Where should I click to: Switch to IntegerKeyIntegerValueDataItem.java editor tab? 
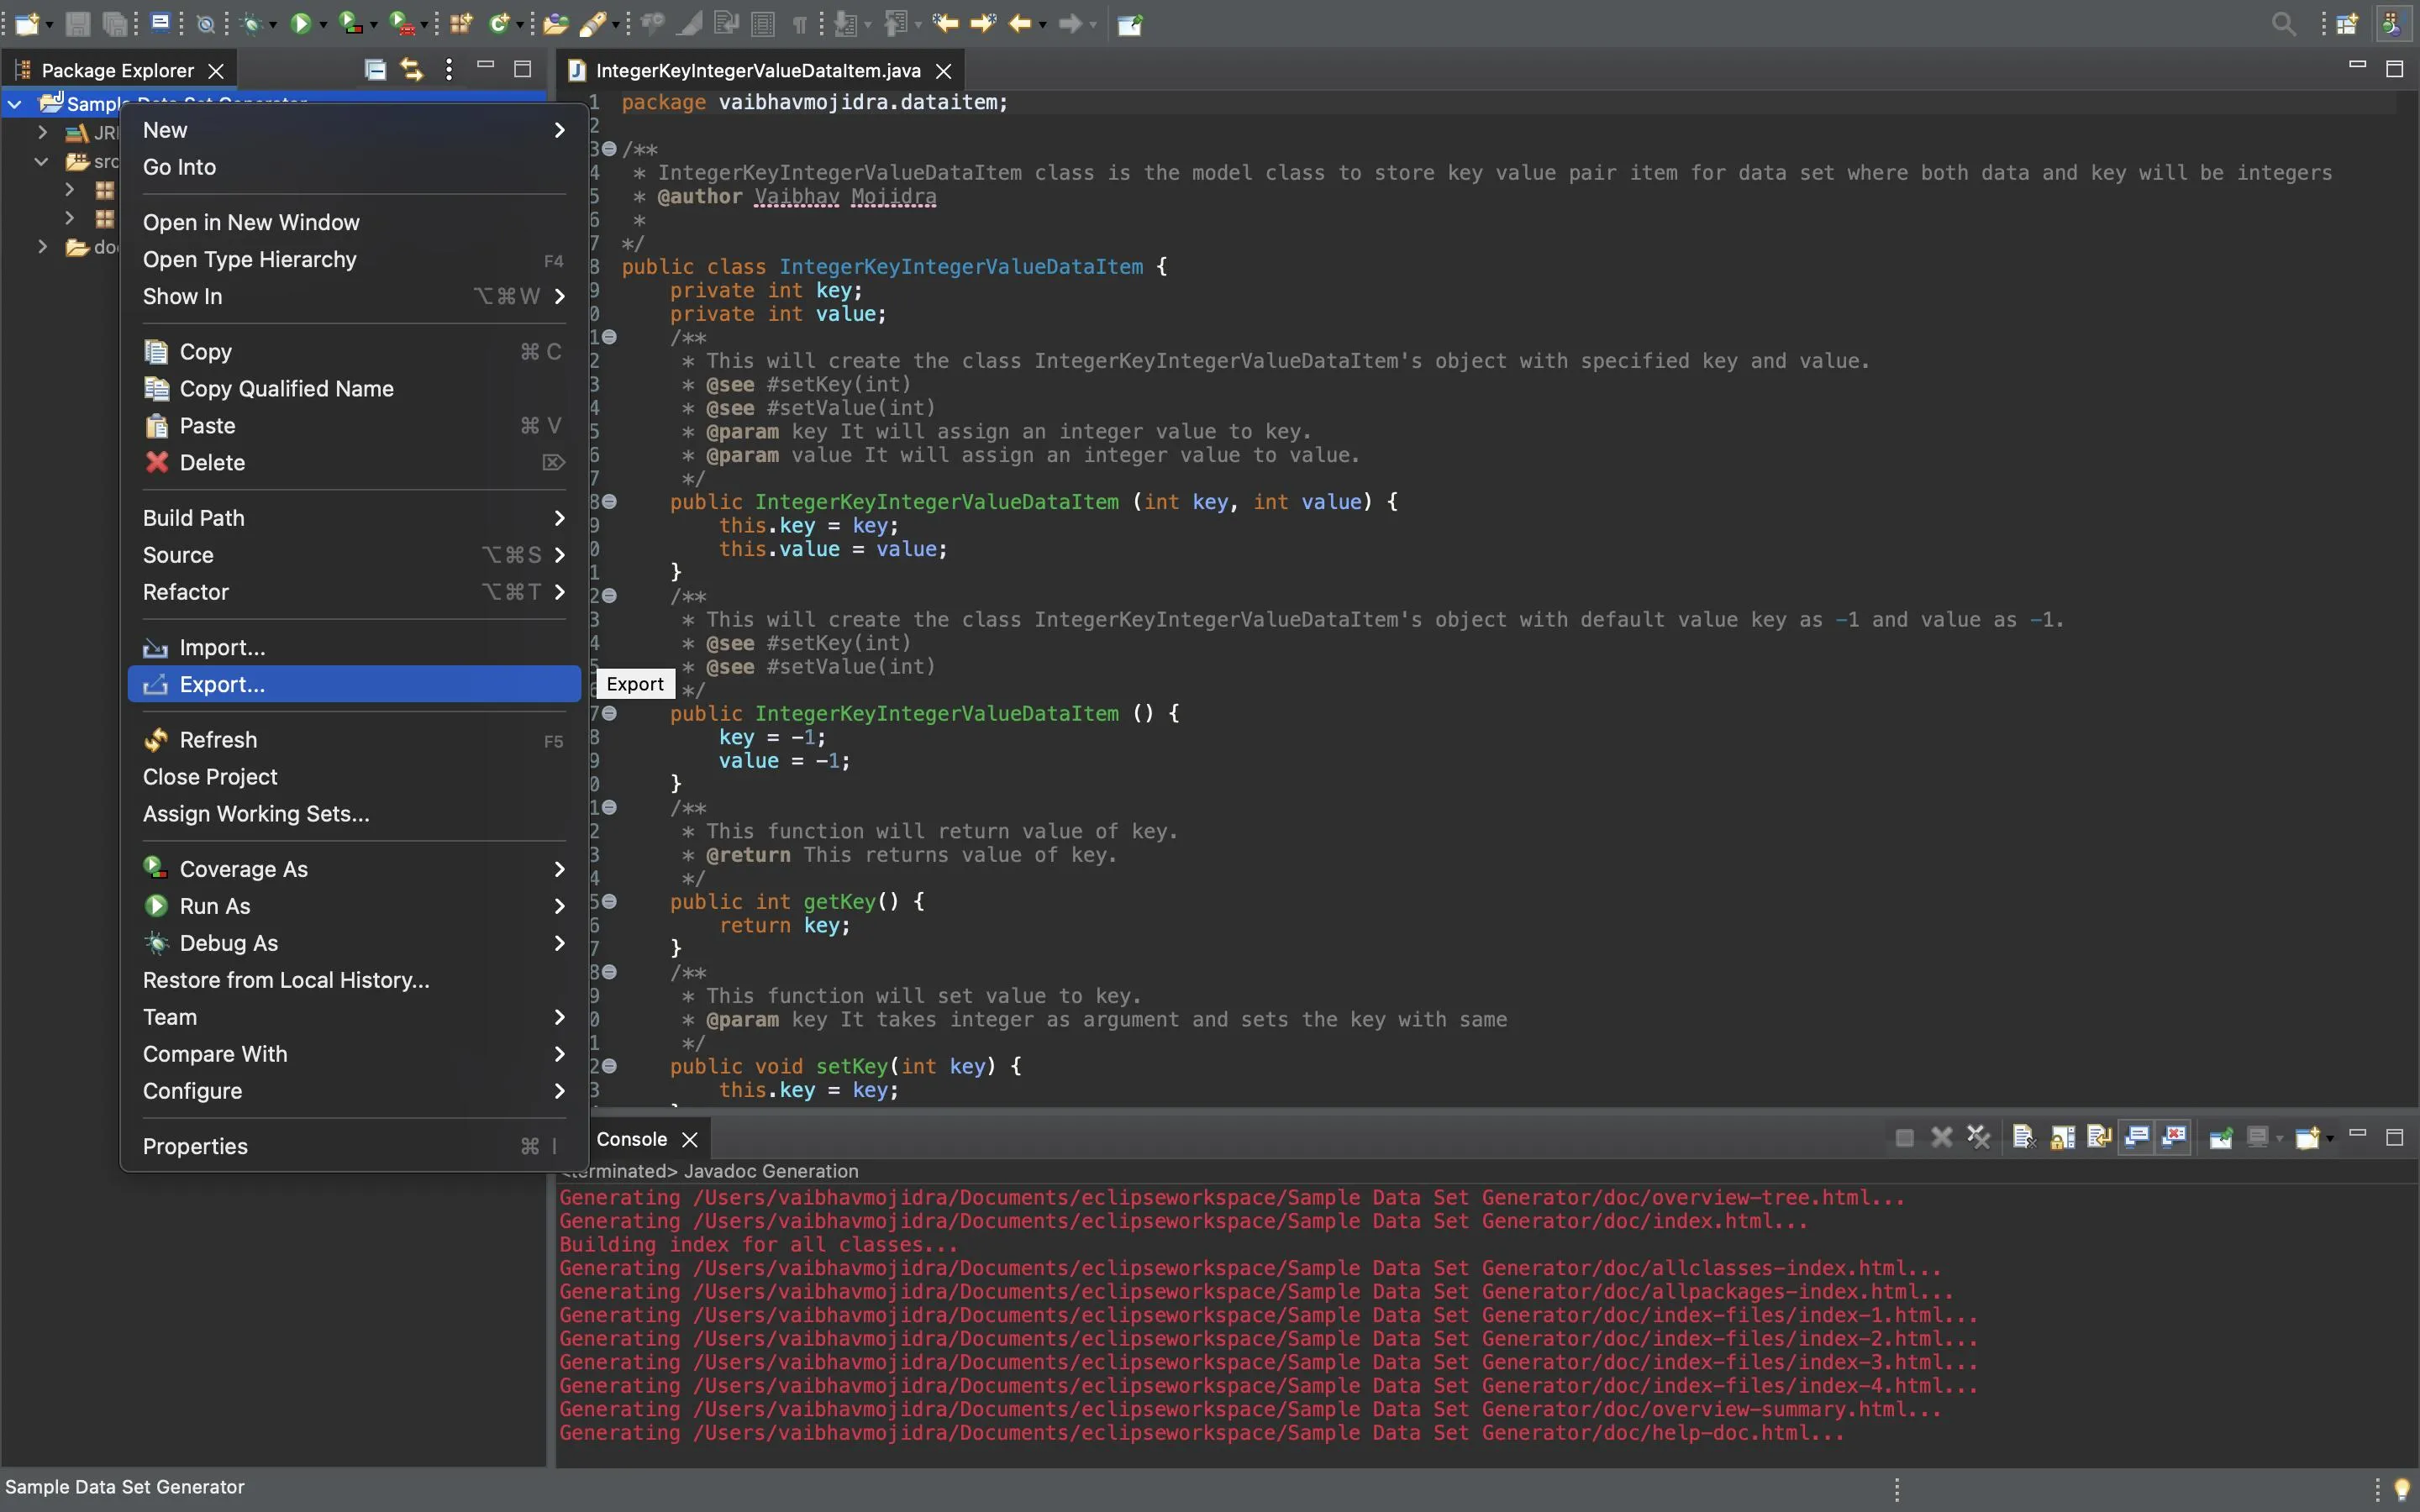(757, 70)
